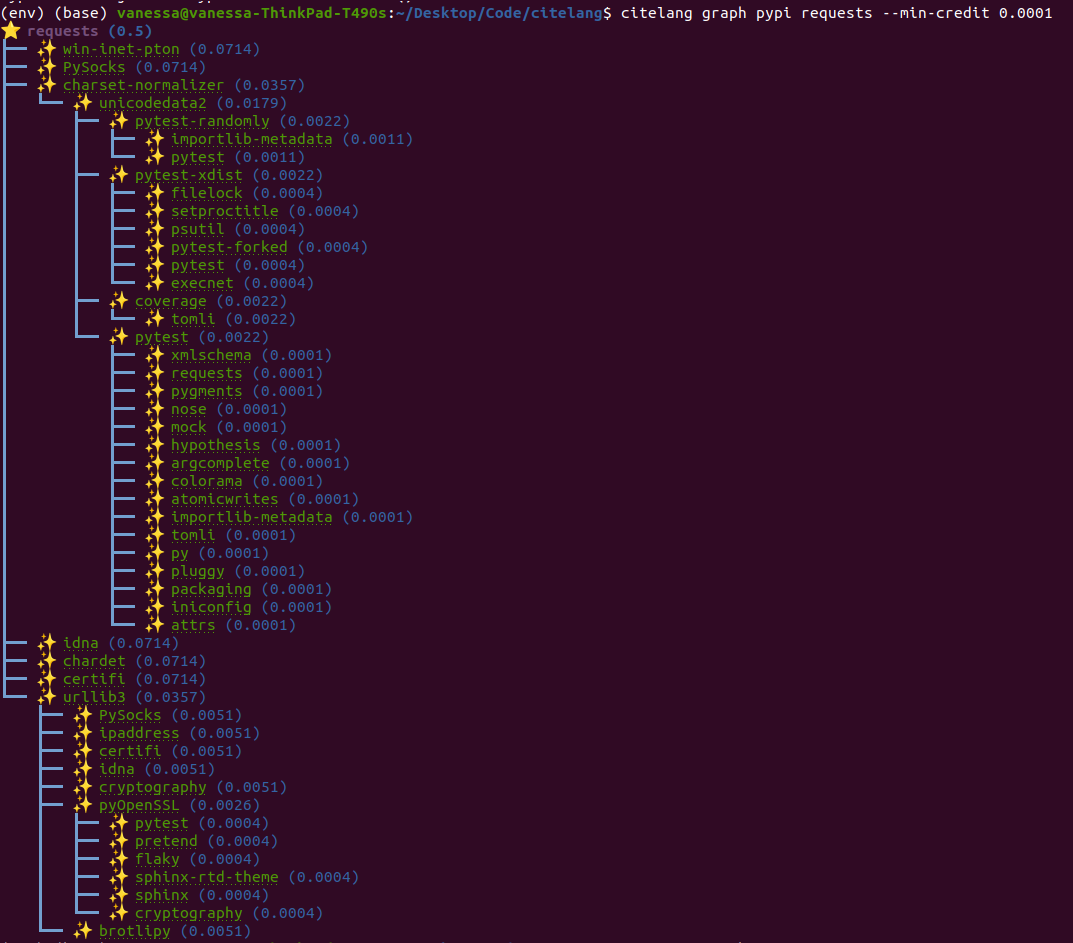Click the flaky link

[x=157, y=859]
